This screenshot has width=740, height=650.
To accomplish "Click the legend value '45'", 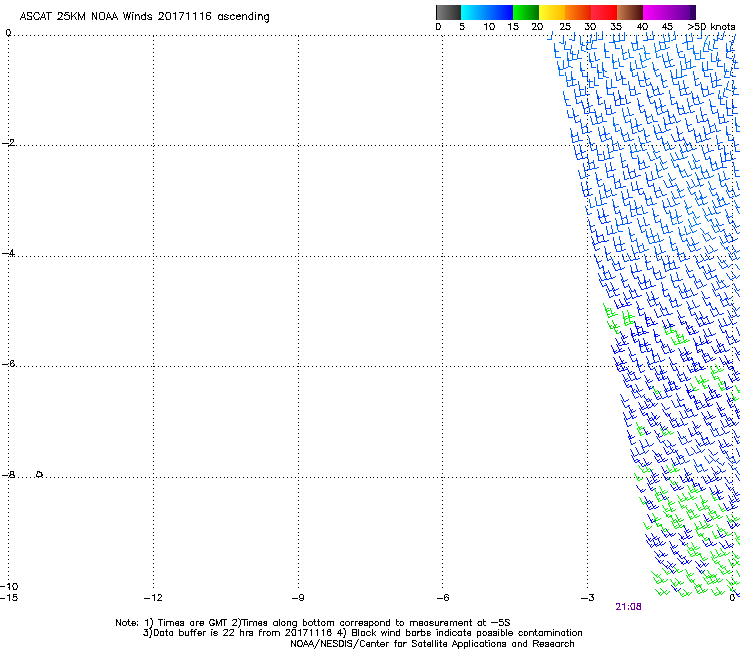I will (x=667, y=27).
